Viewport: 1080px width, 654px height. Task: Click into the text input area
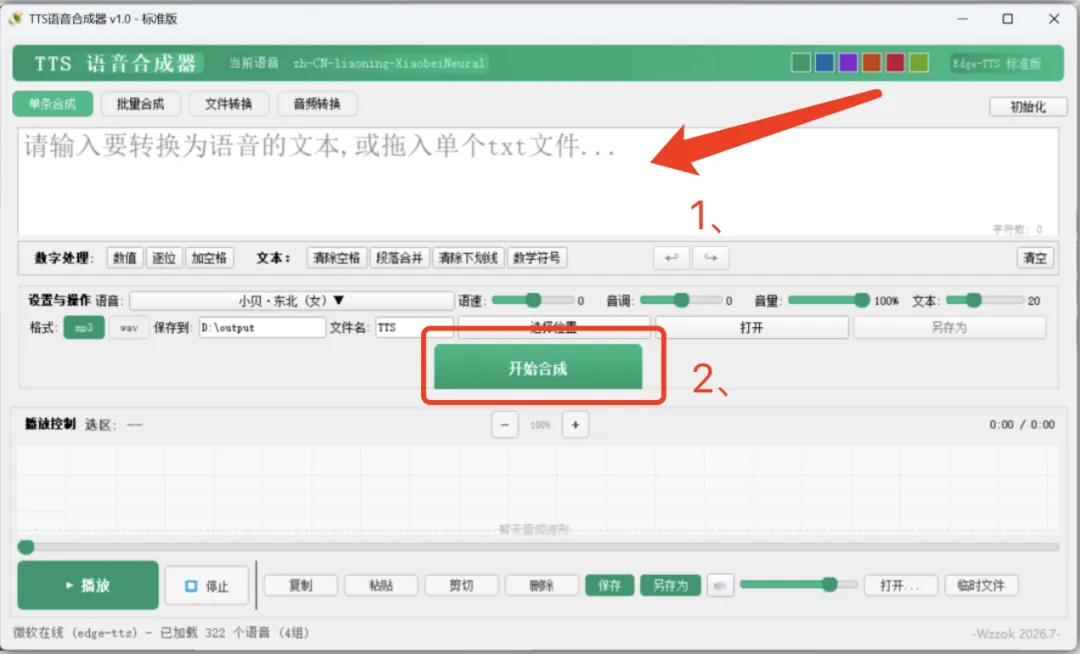538,182
